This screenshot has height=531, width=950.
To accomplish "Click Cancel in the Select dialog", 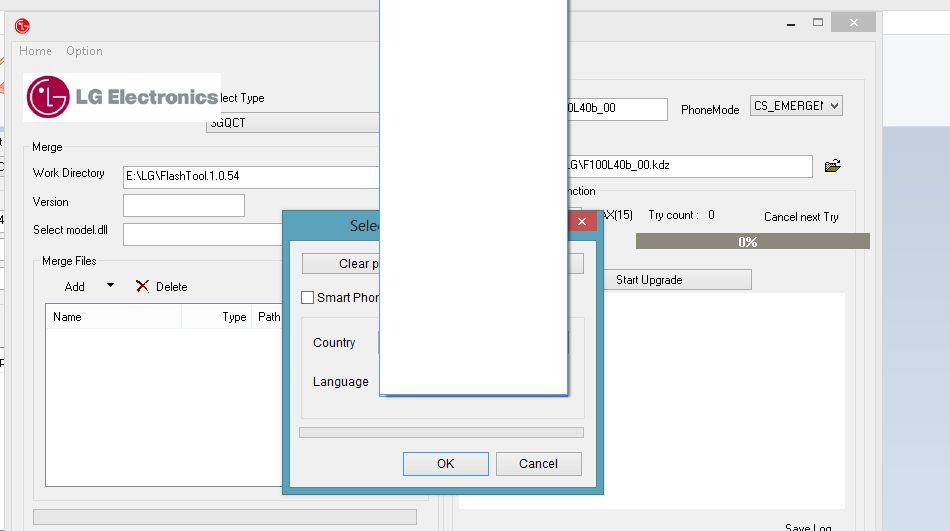I will coord(539,464).
